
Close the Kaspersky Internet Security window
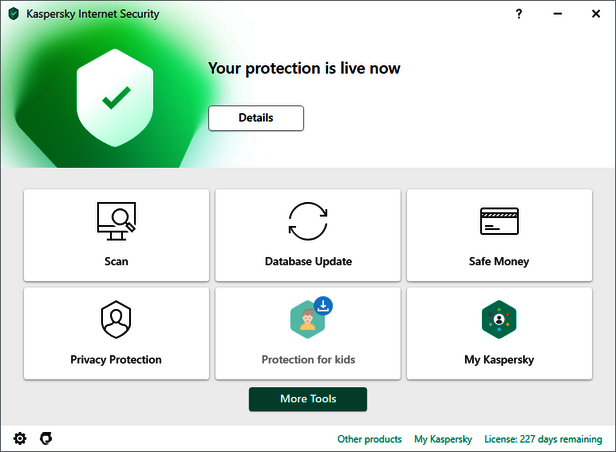pos(595,14)
